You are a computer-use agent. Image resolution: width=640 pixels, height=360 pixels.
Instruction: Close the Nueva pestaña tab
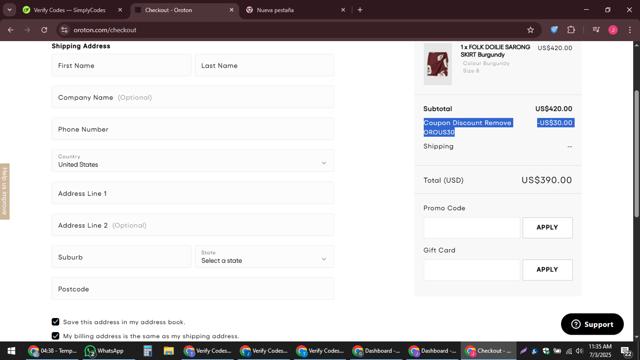(x=343, y=10)
